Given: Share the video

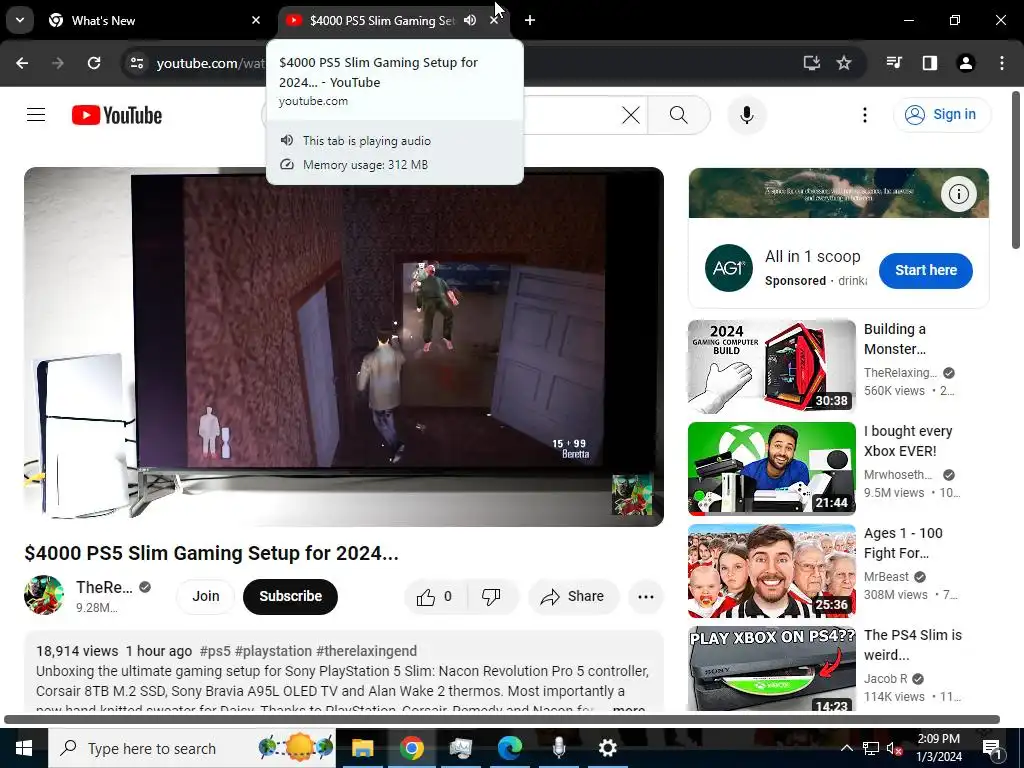Looking at the screenshot, I should (573, 596).
